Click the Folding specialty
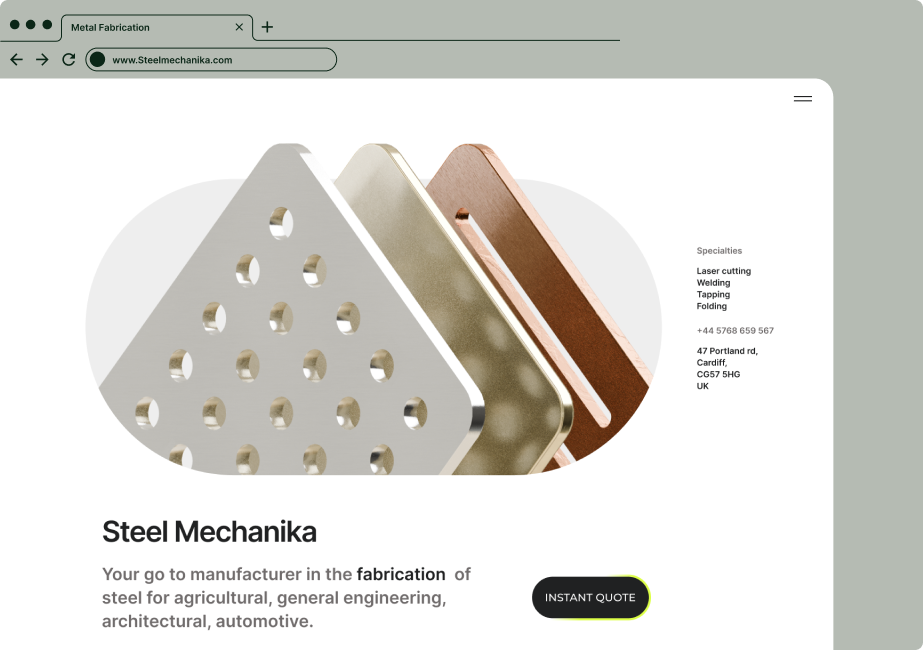The width and height of the screenshot is (923, 650). (712, 306)
